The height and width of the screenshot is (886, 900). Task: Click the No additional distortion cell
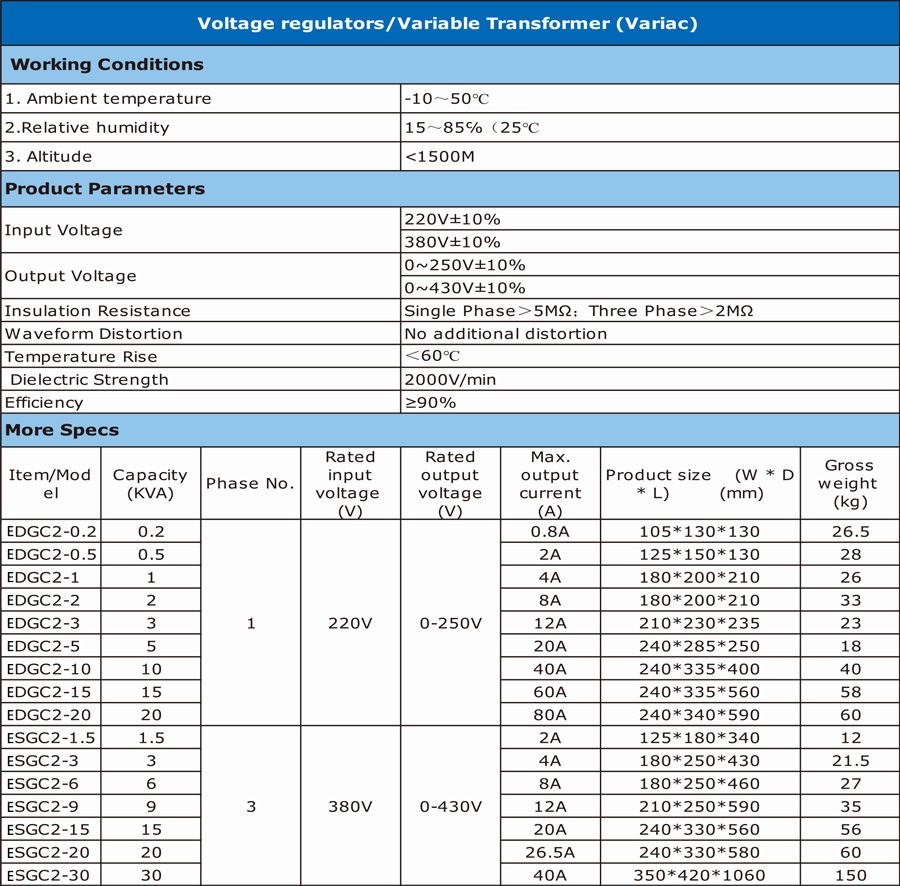[650, 333]
